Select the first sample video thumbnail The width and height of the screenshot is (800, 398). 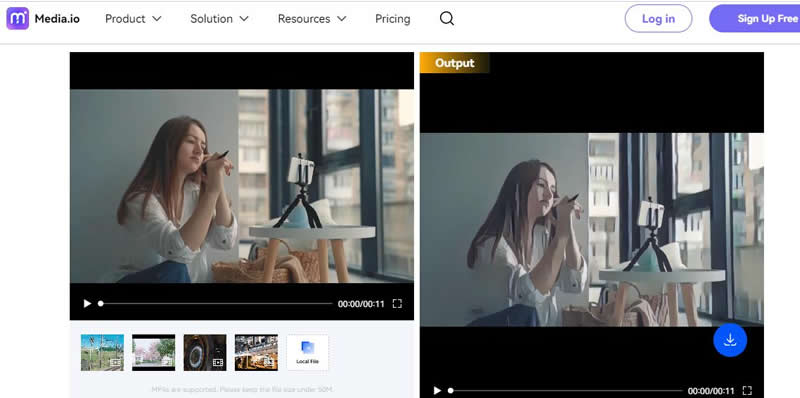102,352
